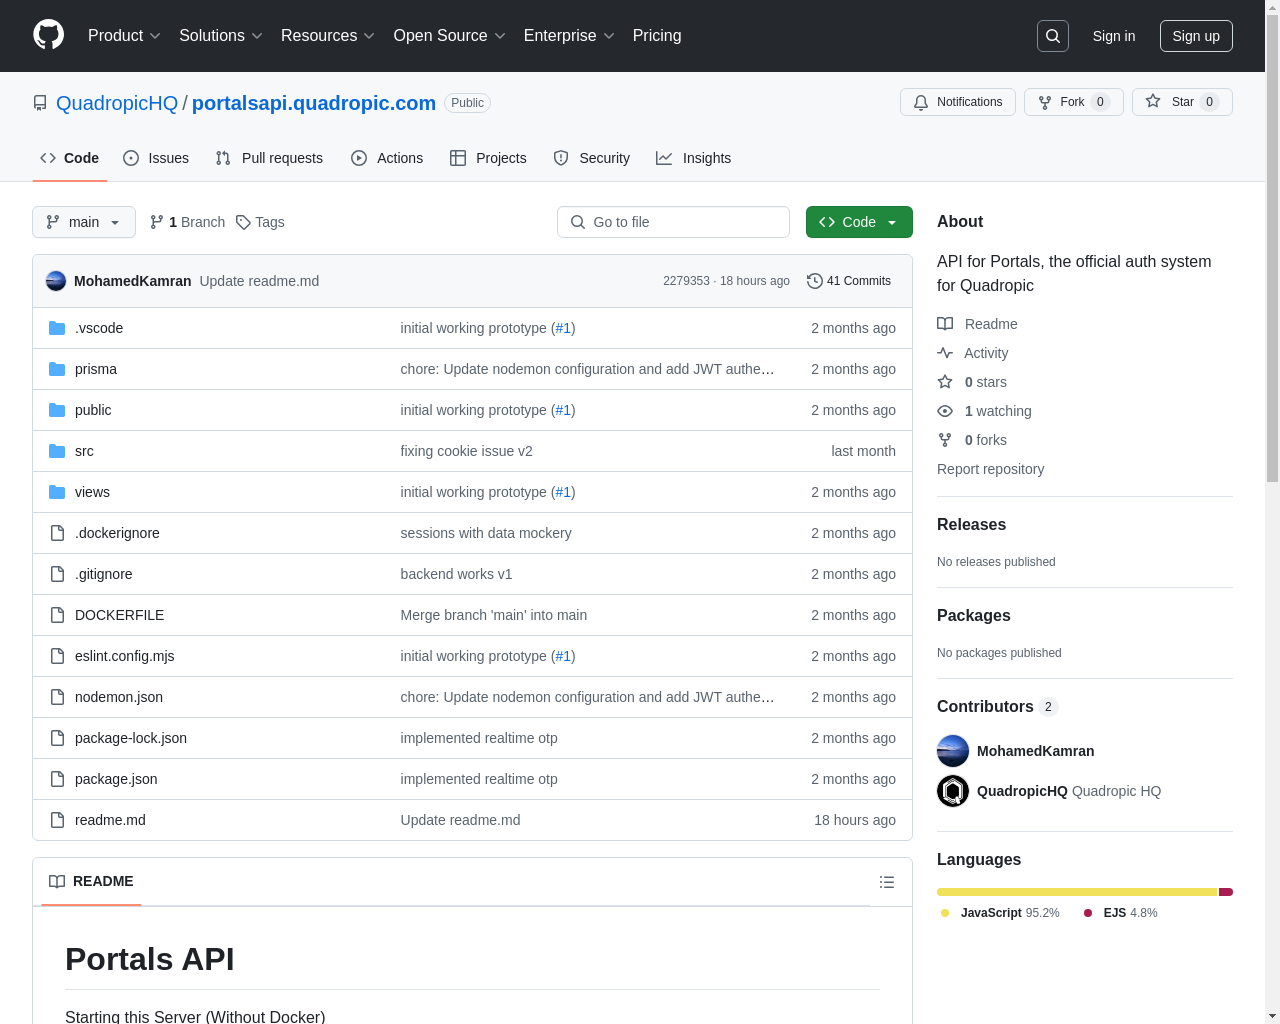Click the book icon next to Readme
This screenshot has width=1280, height=1024.
pyautogui.click(x=945, y=324)
